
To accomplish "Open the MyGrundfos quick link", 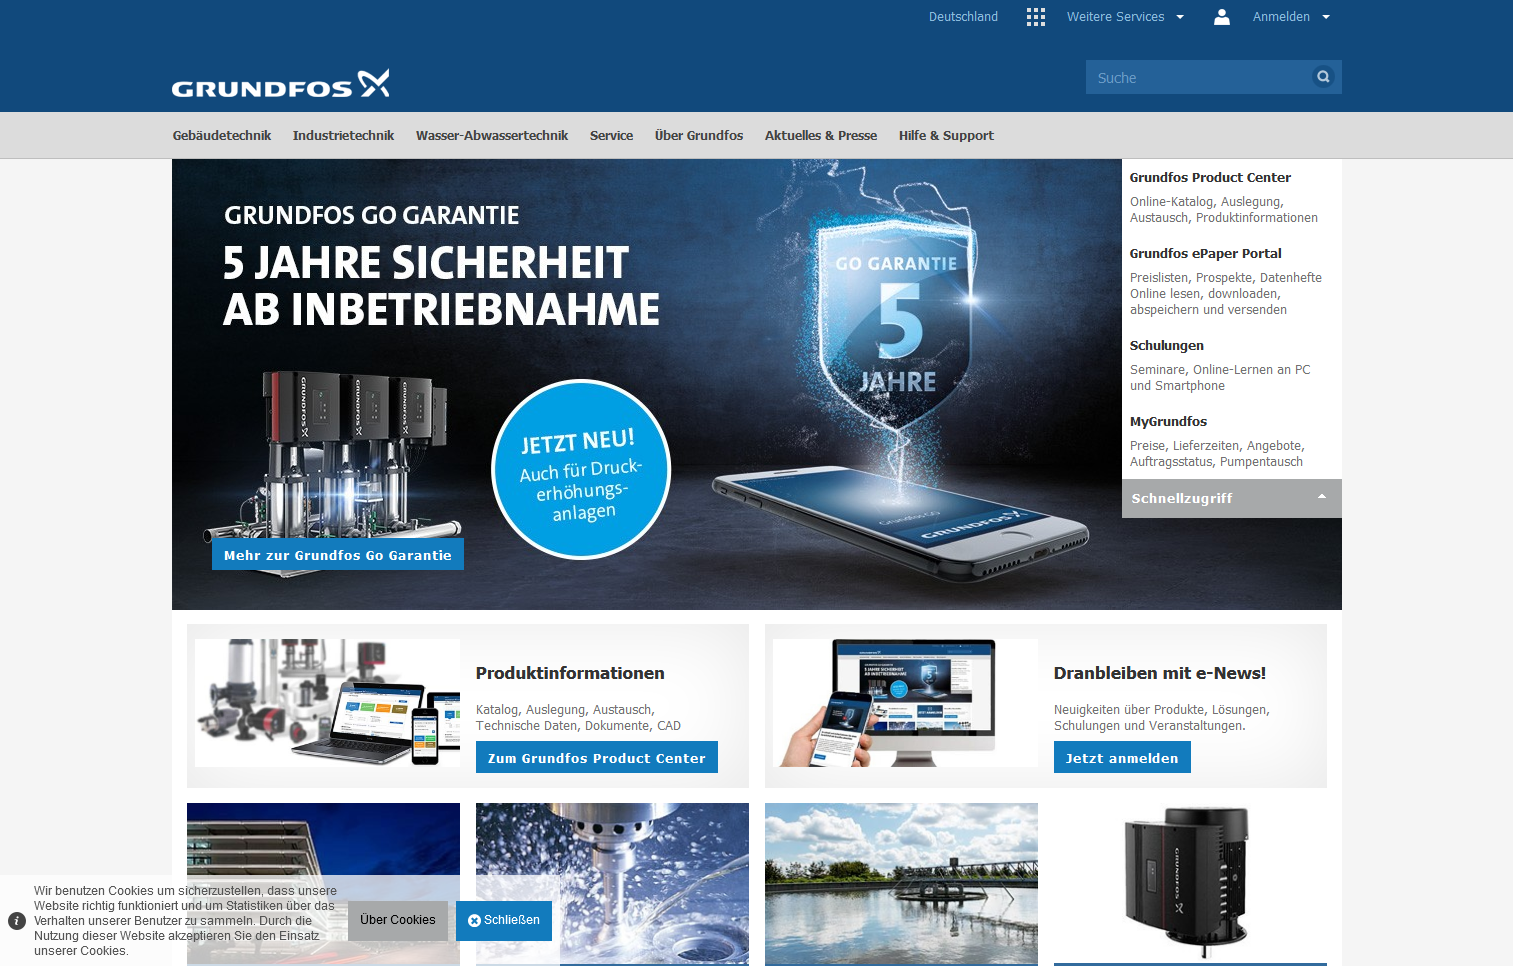I will point(1168,422).
